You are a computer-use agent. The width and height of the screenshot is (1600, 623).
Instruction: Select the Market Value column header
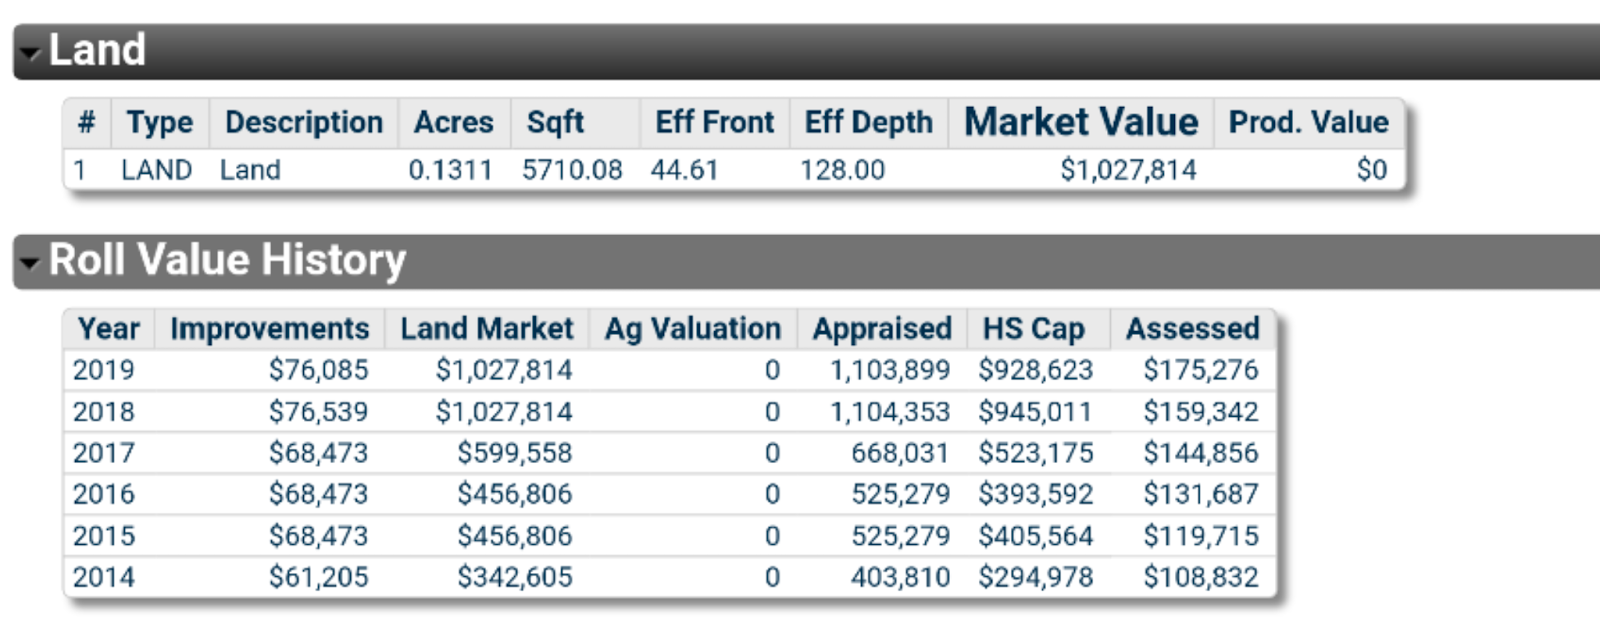click(x=1081, y=122)
